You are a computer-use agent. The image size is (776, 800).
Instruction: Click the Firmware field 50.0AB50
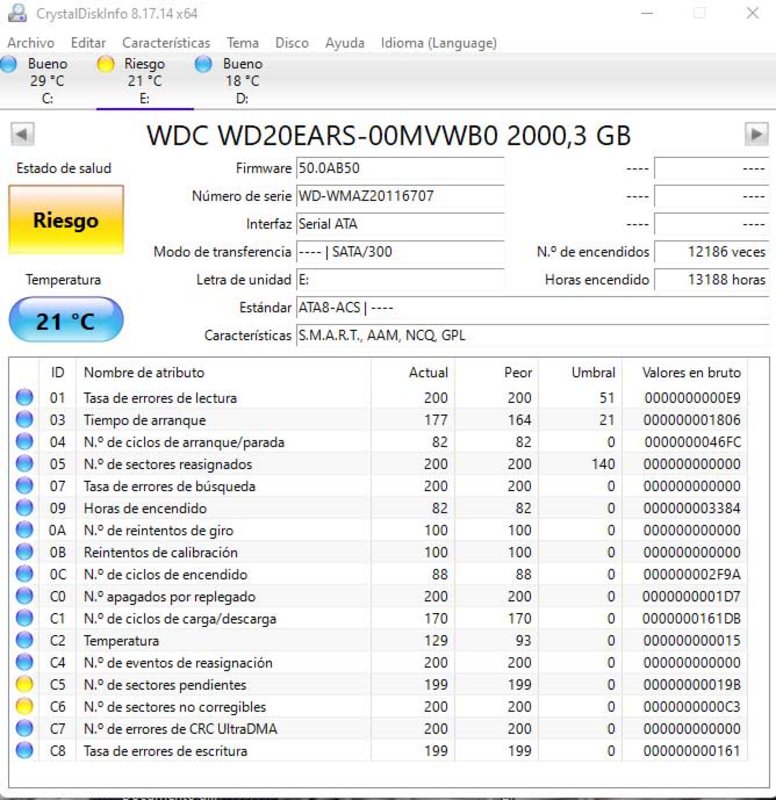400,168
